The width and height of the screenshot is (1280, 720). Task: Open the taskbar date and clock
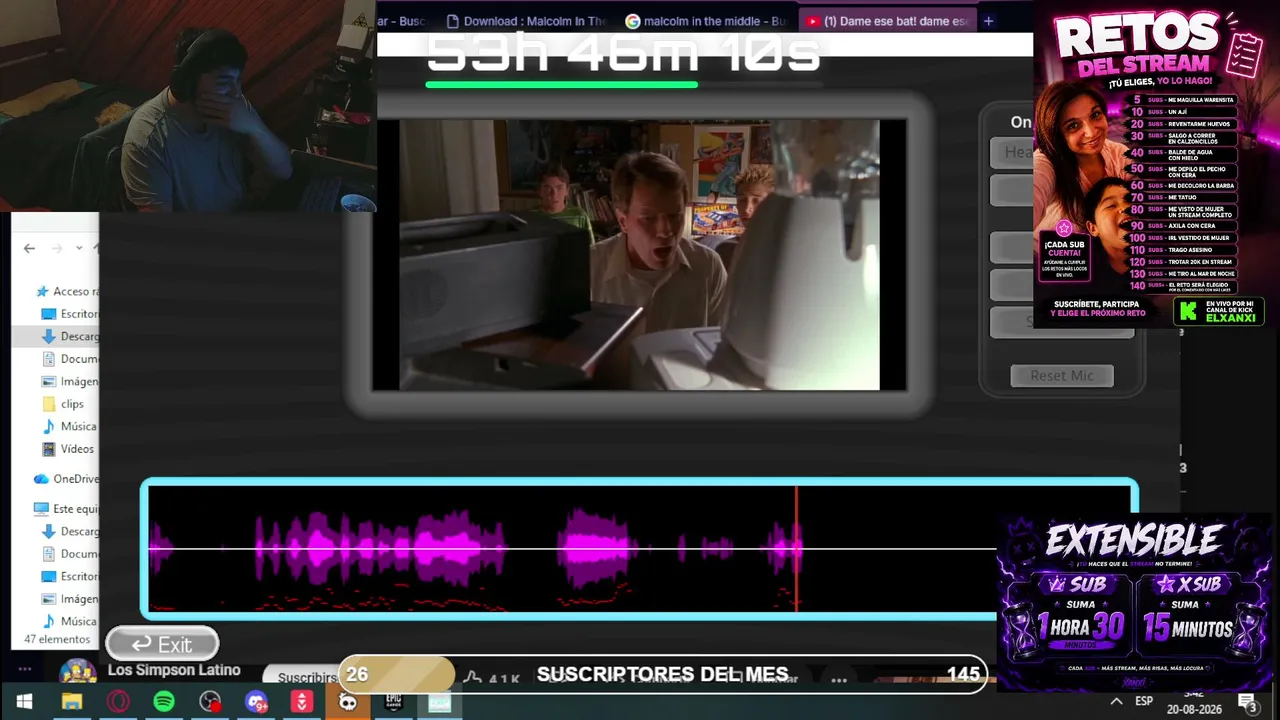tap(1193, 702)
